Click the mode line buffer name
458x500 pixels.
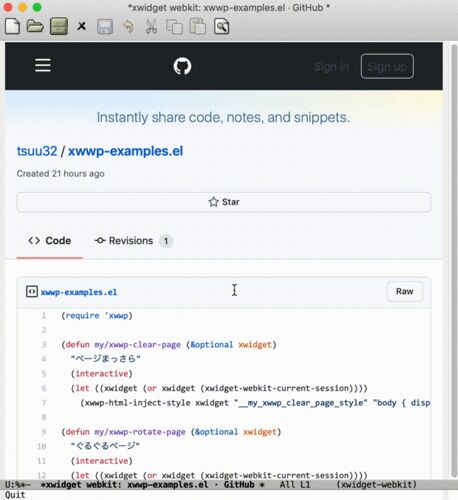click(x=153, y=485)
